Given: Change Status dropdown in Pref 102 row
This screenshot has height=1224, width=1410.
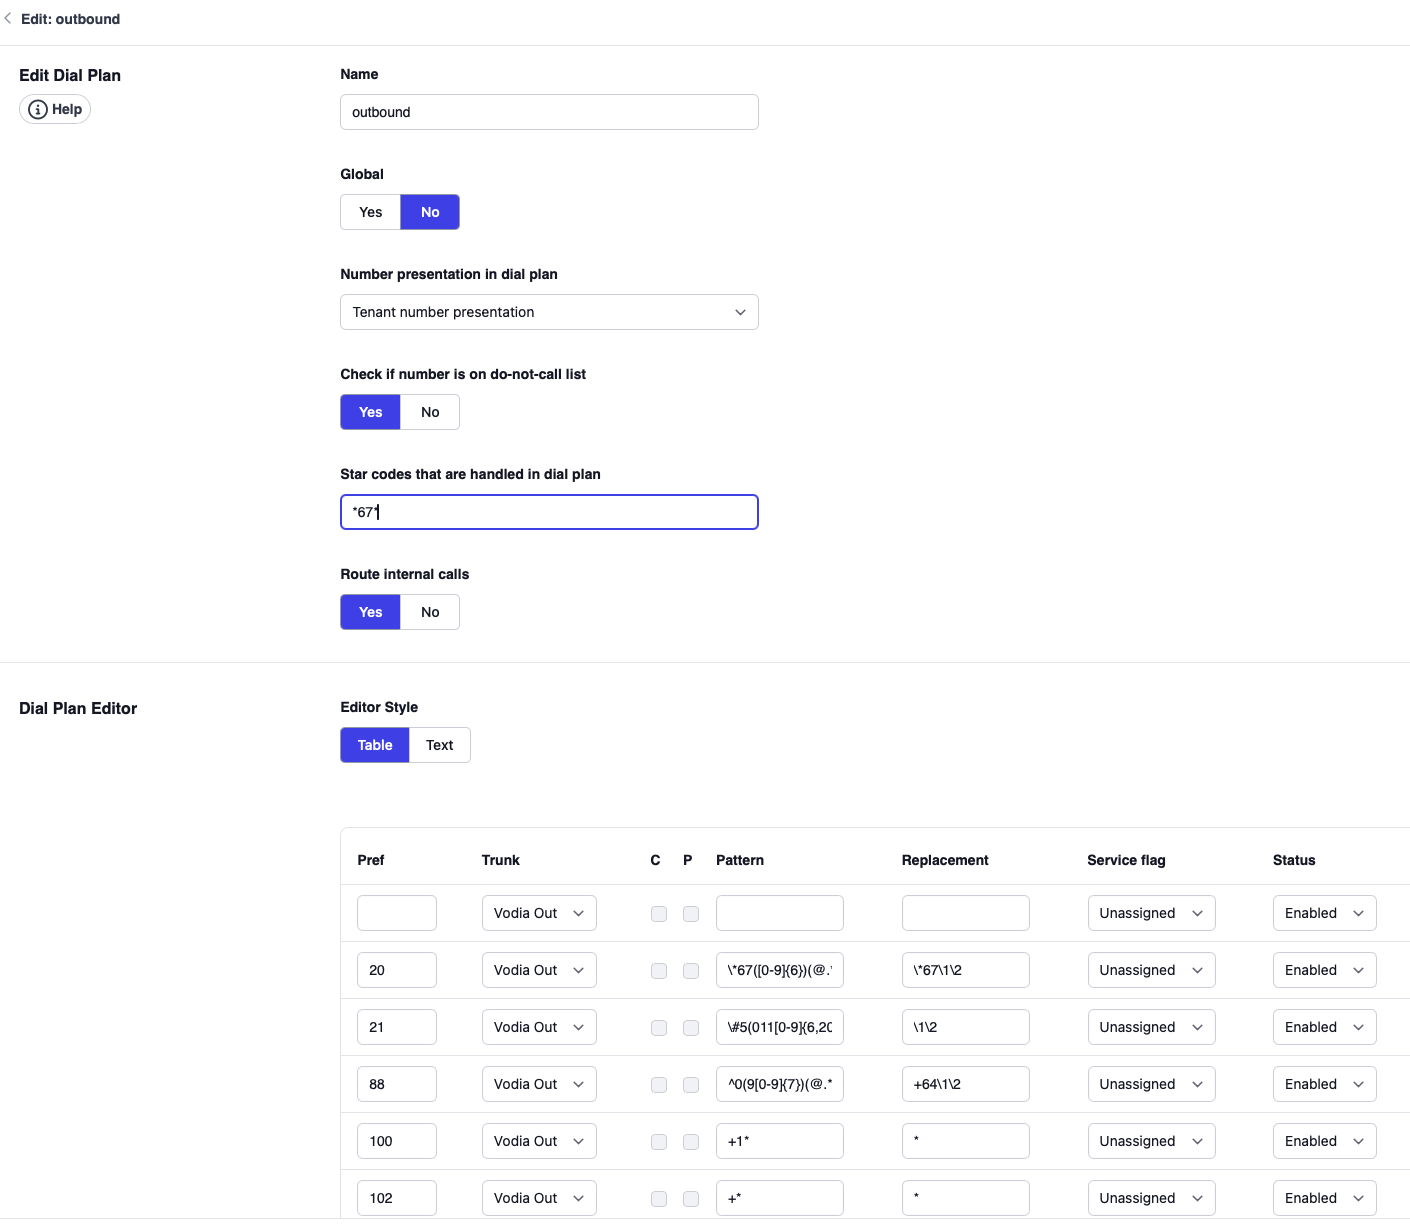Looking at the screenshot, I should click(x=1324, y=1198).
